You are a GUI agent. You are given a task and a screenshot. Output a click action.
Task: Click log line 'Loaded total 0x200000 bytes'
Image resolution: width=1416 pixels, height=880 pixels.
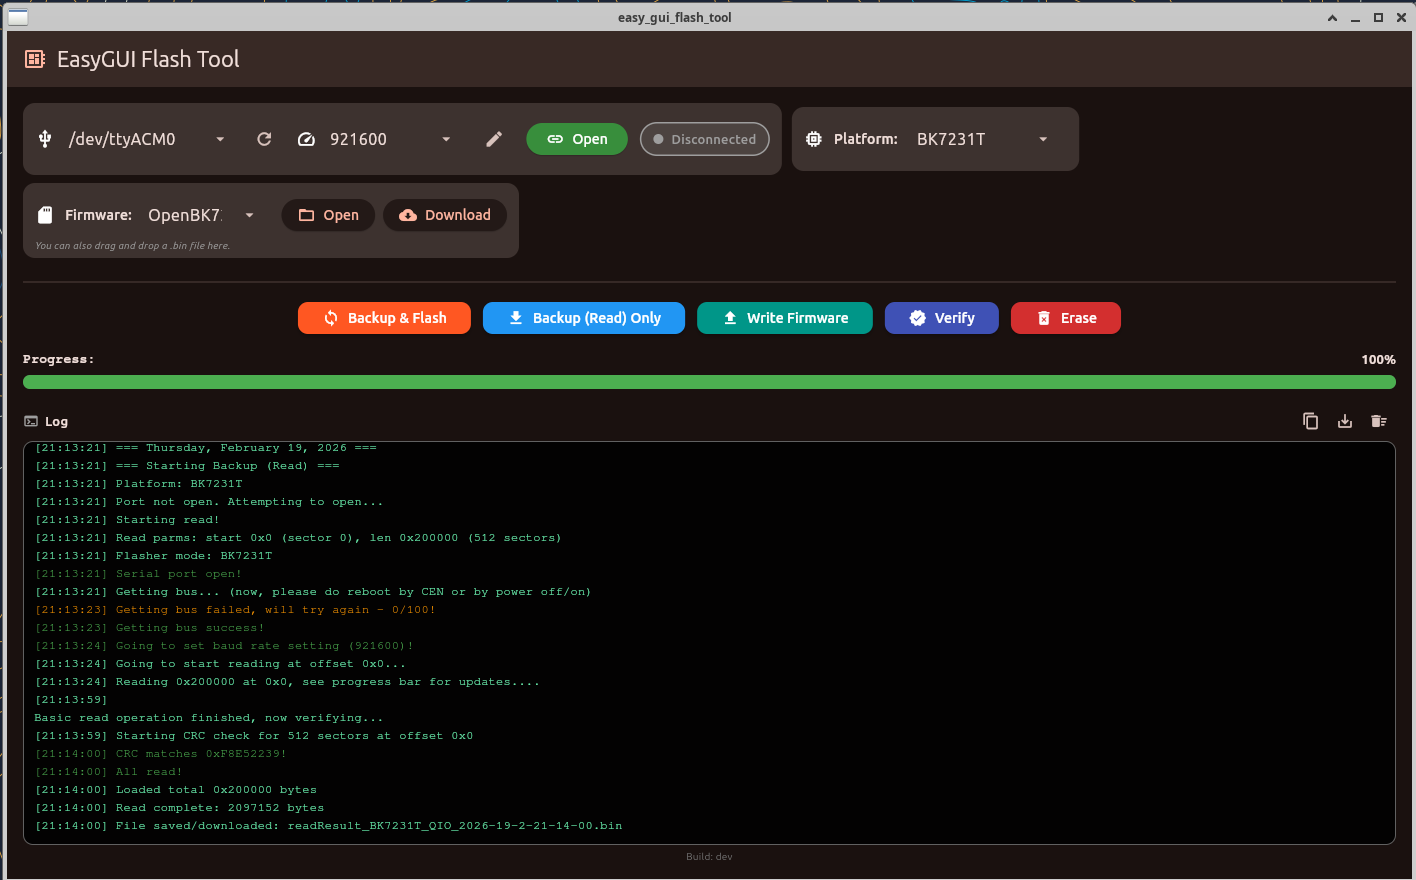pyautogui.click(x=176, y=790)
